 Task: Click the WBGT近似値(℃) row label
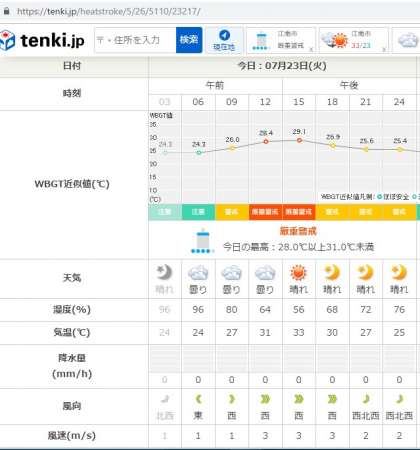pyautogui.click(x=72, y=184)
